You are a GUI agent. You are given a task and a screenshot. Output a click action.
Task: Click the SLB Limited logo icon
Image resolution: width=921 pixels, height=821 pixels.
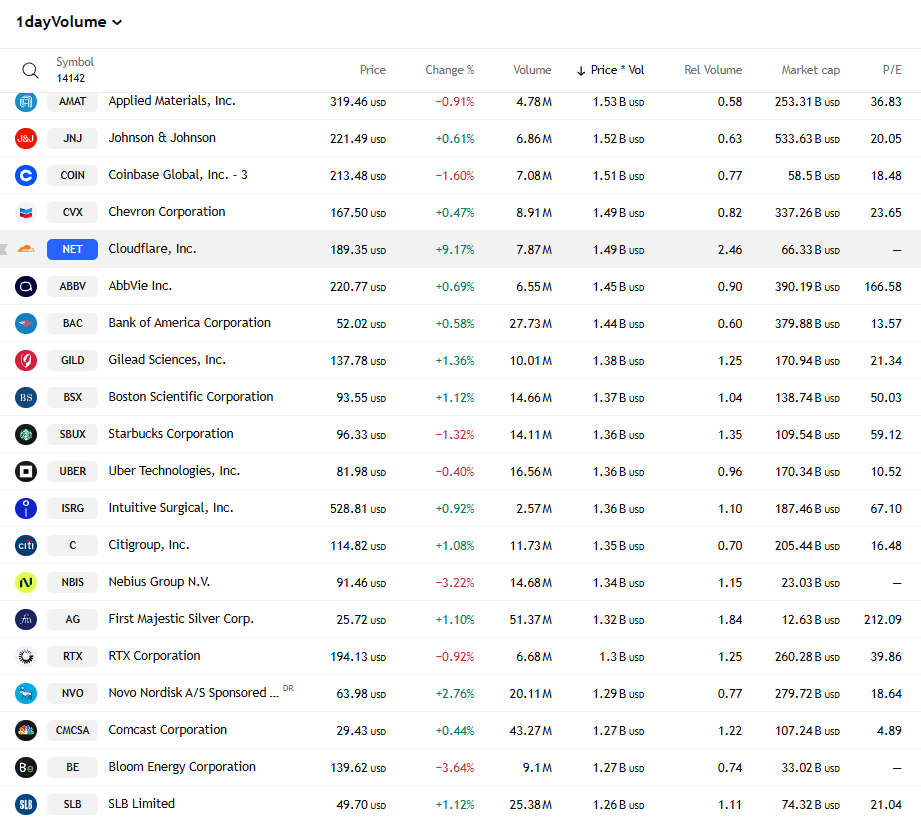[x=26, y=805]
